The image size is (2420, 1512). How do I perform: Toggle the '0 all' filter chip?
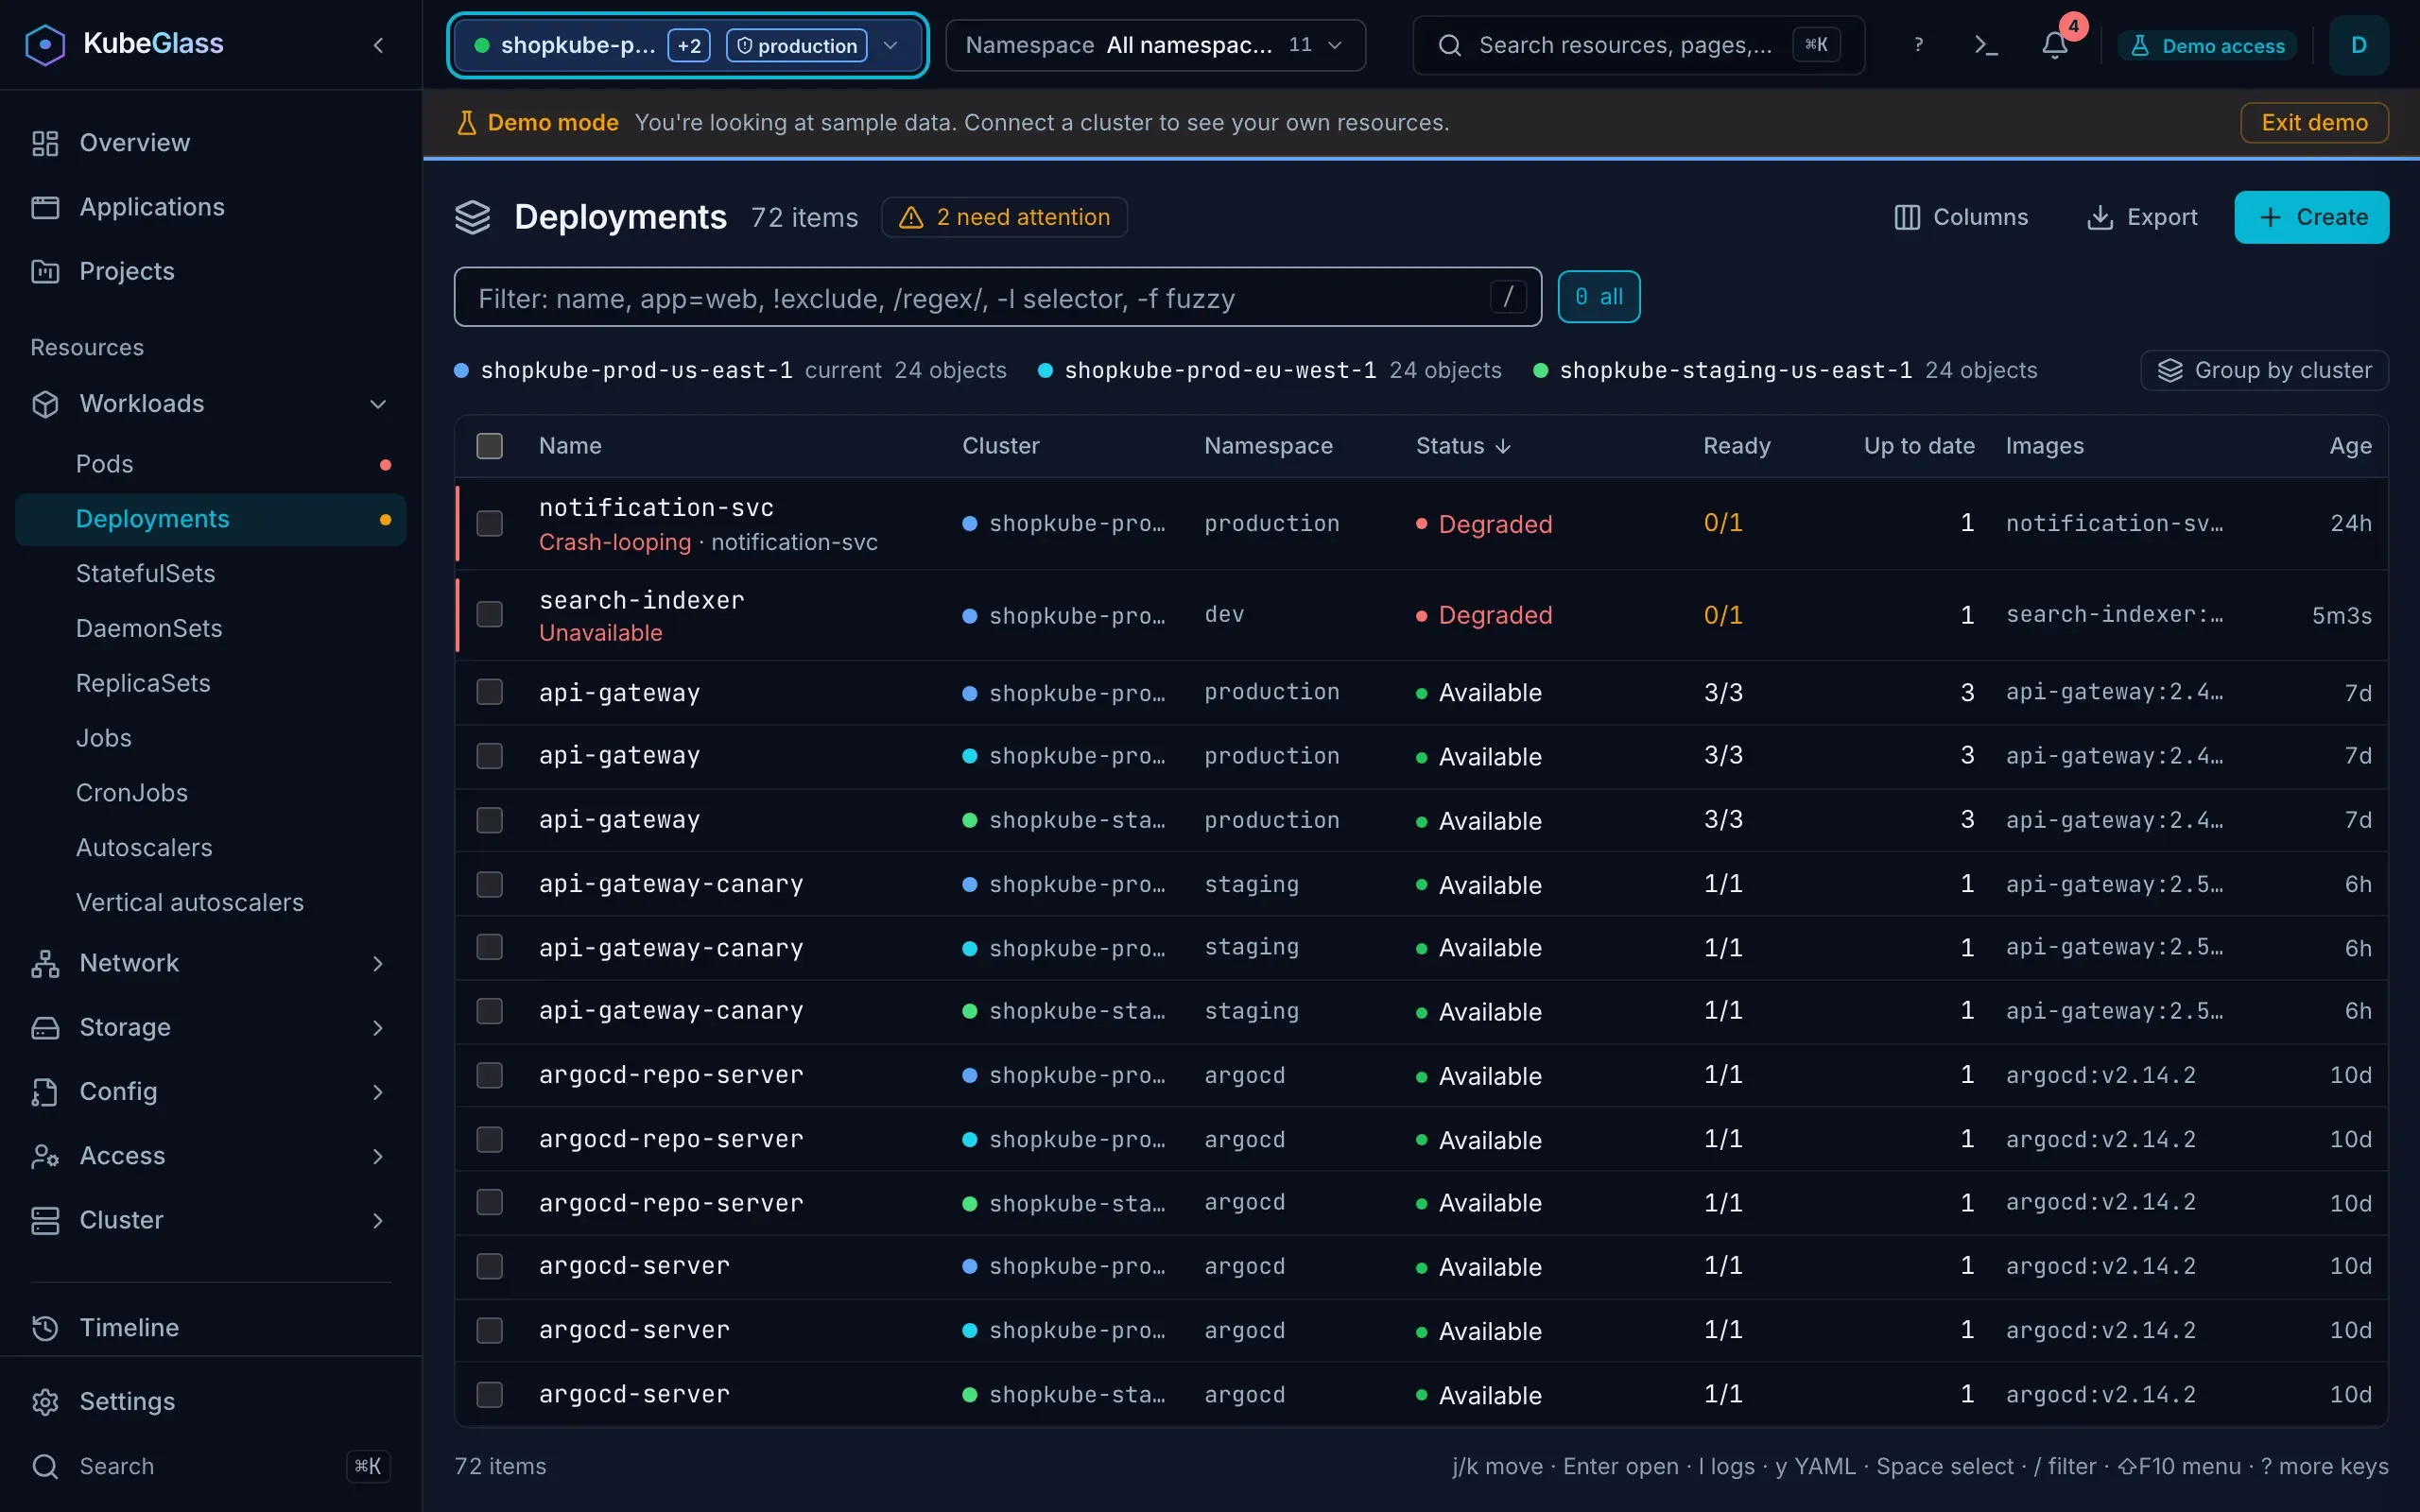click(1599, 297)
